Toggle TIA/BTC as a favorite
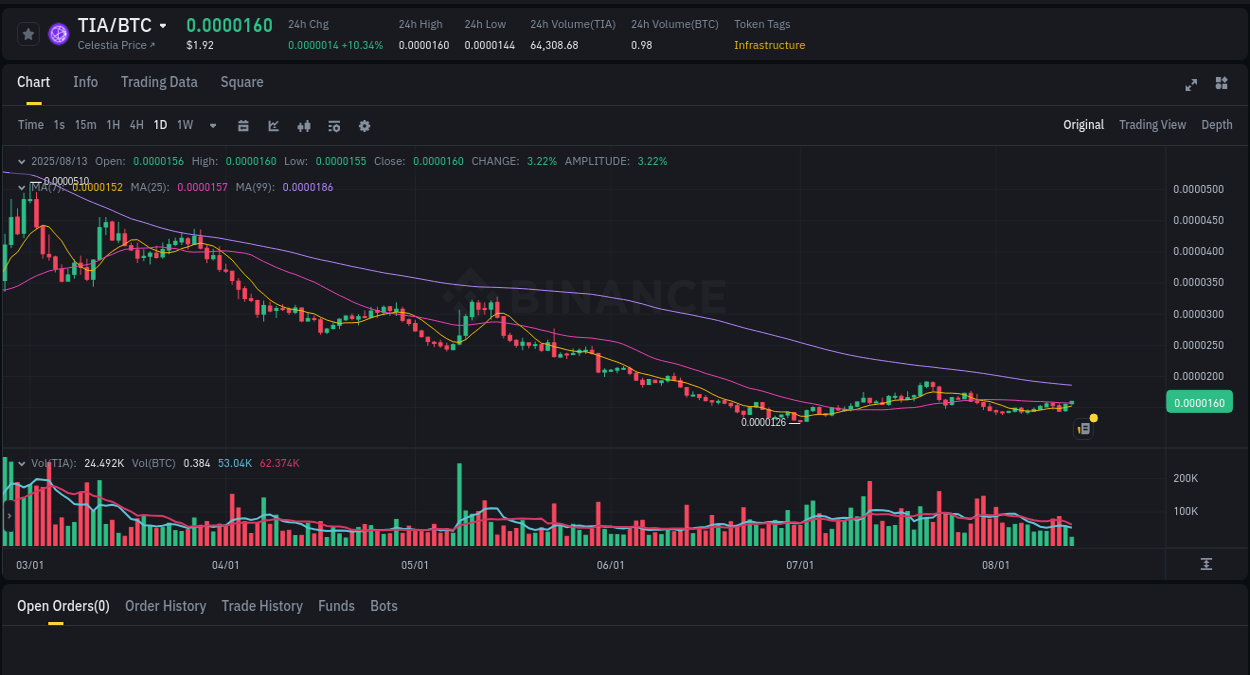The width and height of the screenshot is (1250, 675). coord(28,33)
